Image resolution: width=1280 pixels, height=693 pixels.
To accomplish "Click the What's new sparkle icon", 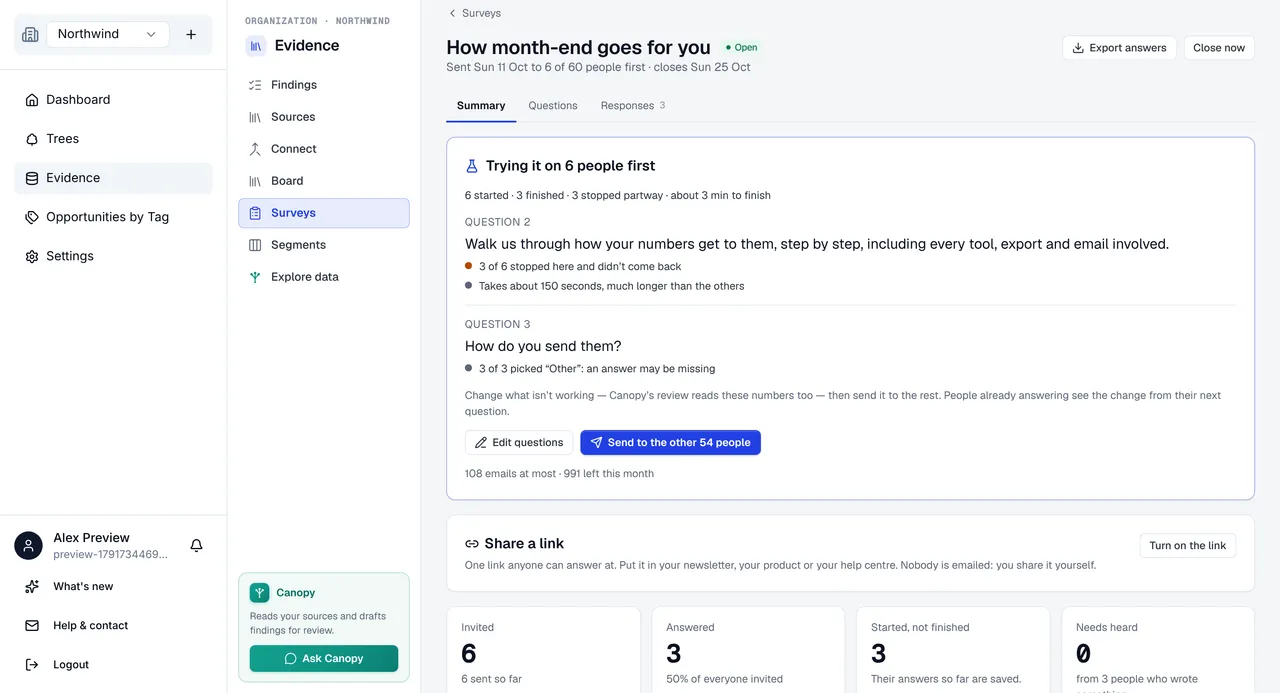I will coord(32,587).
